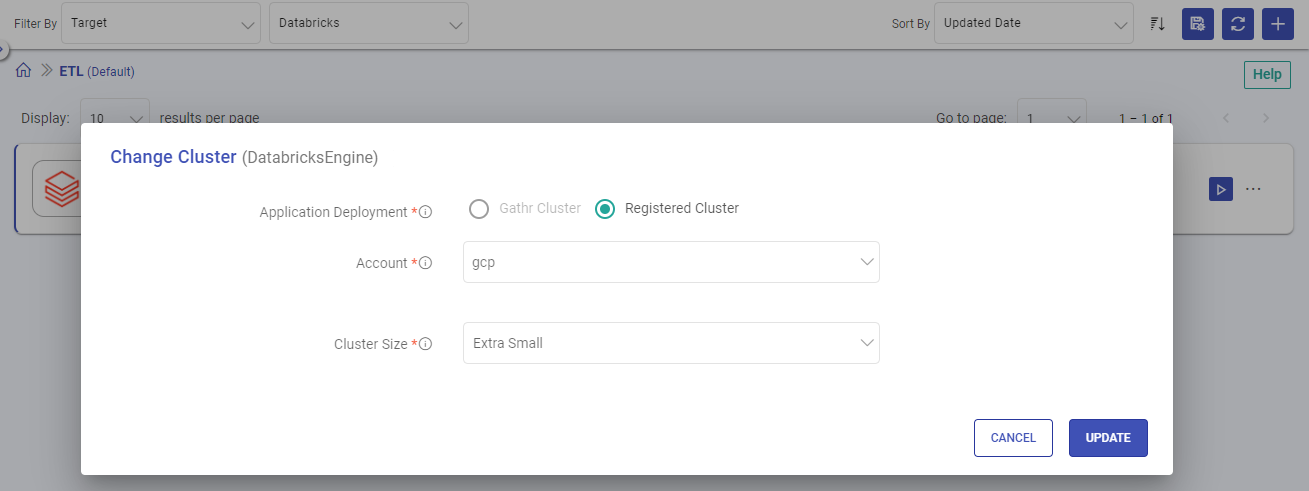This screenshot has height=491, width=1309.
Task: Show info tooltip for Account
Action: [425, 263]
